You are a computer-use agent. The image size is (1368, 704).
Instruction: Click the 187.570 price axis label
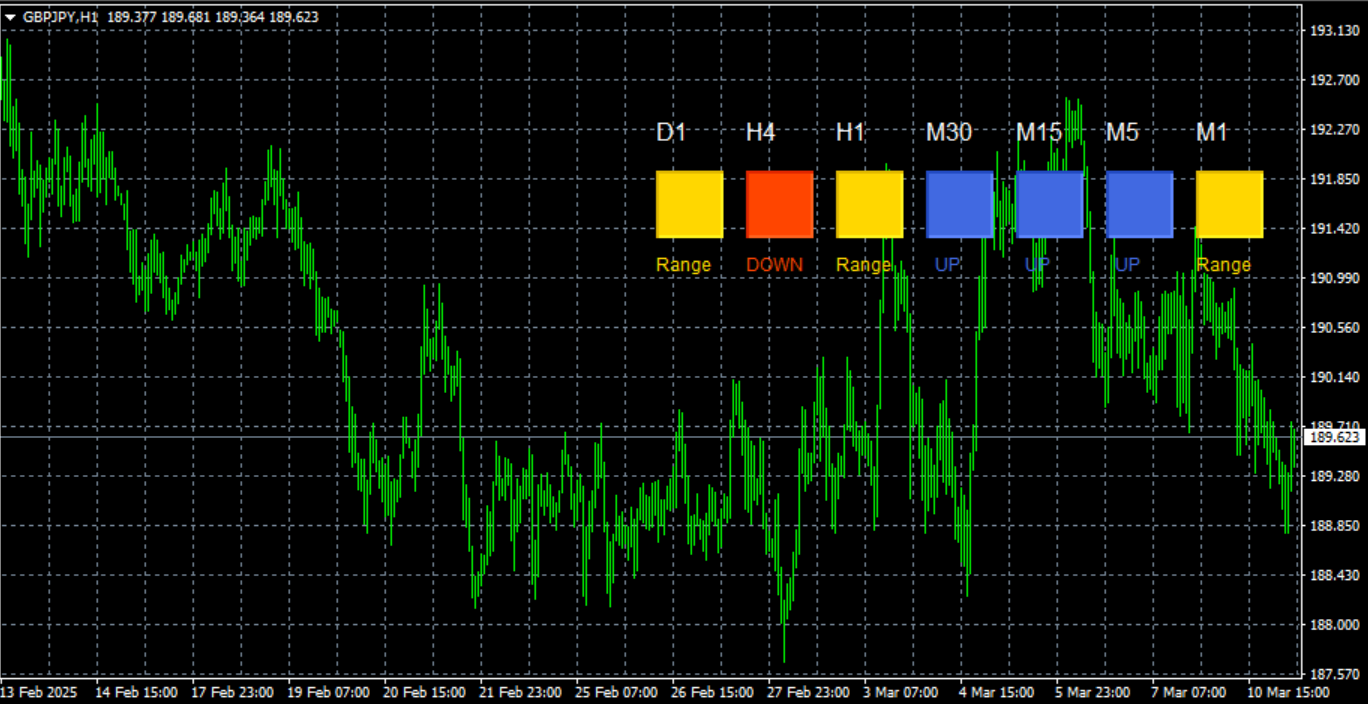tap(1334, 674)
